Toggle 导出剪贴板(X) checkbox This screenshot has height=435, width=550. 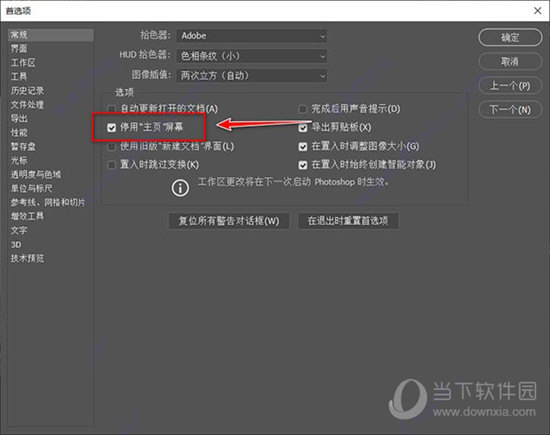[303, 128]
